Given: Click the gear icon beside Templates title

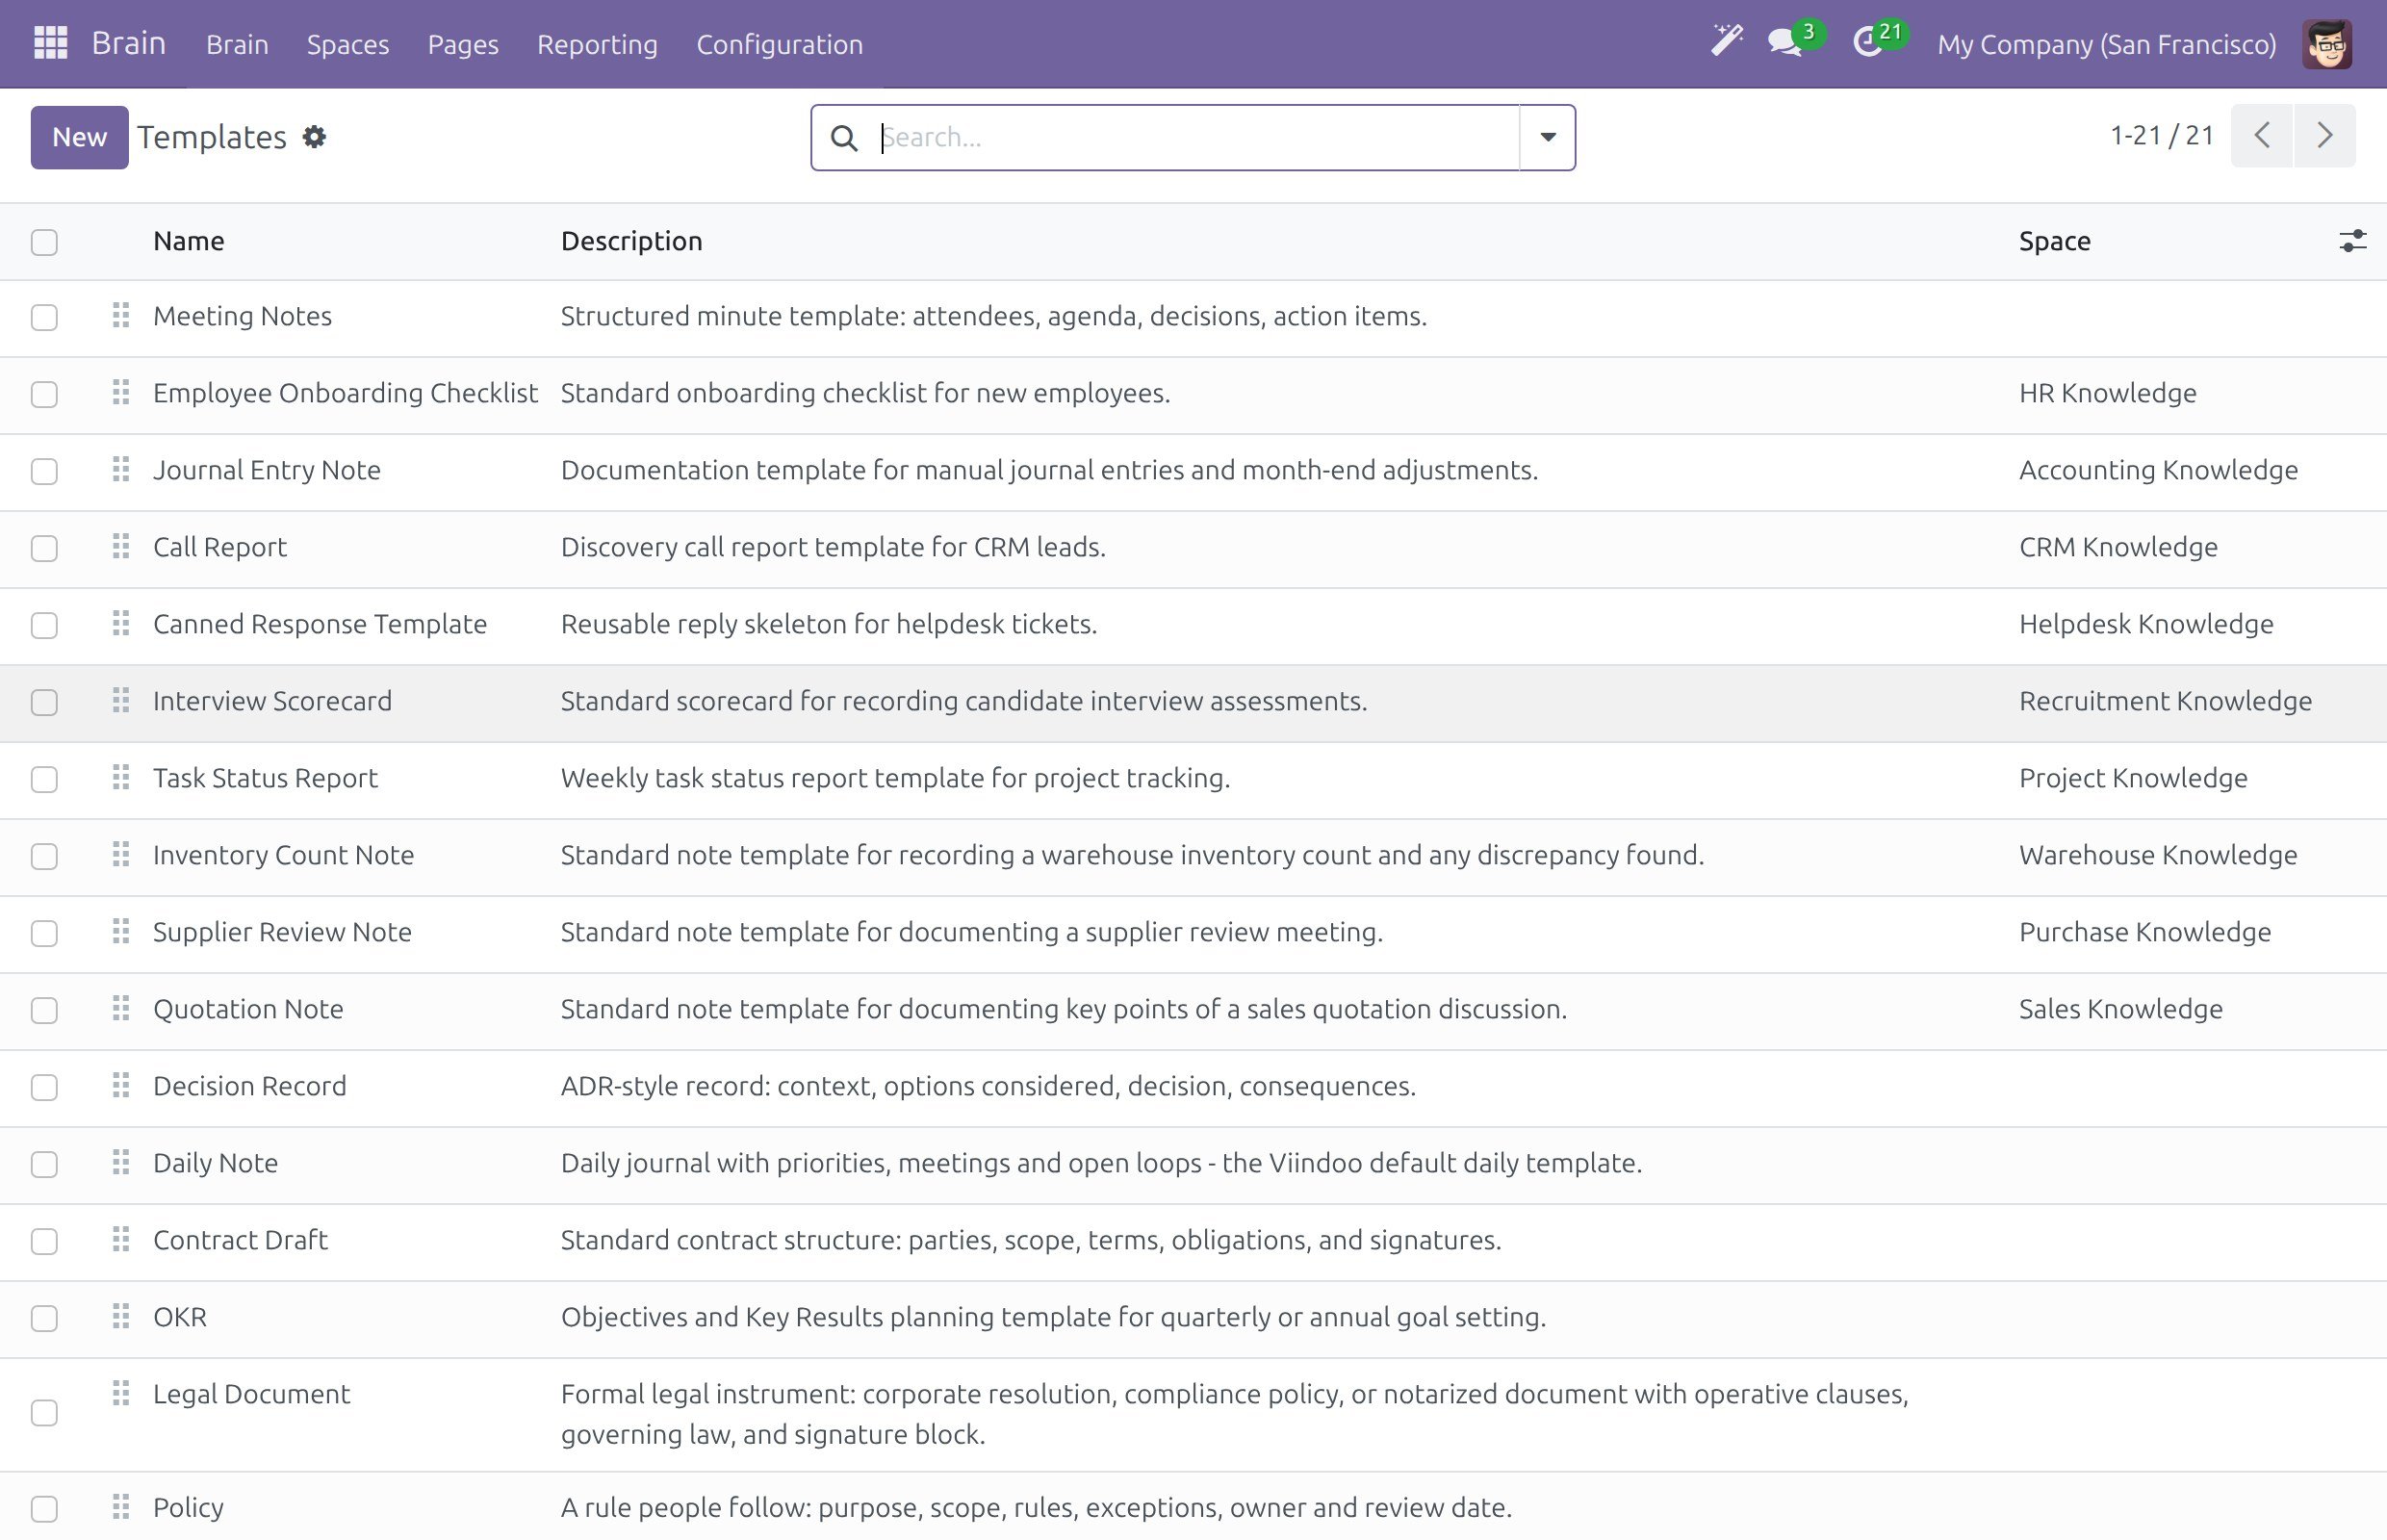Looking at the screenshot, I should click(314, 137).
